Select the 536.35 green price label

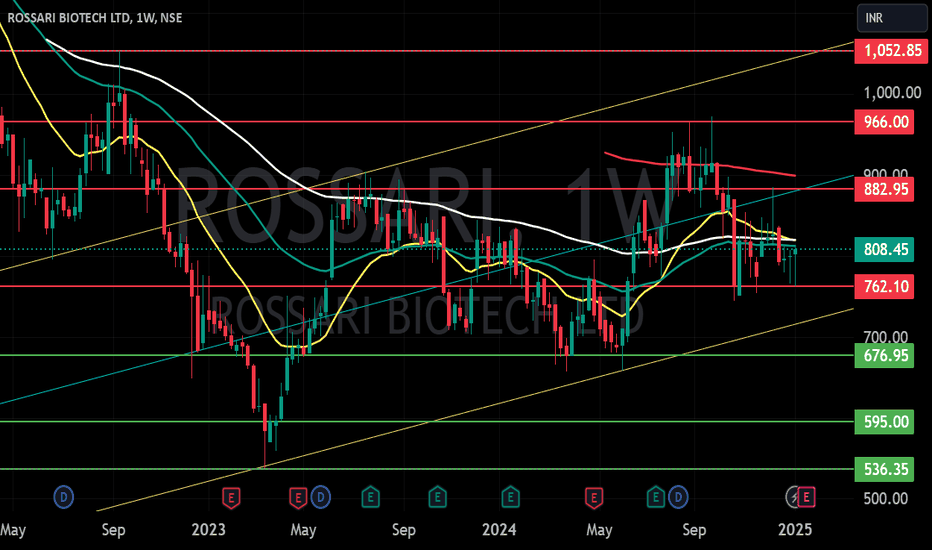884,469
